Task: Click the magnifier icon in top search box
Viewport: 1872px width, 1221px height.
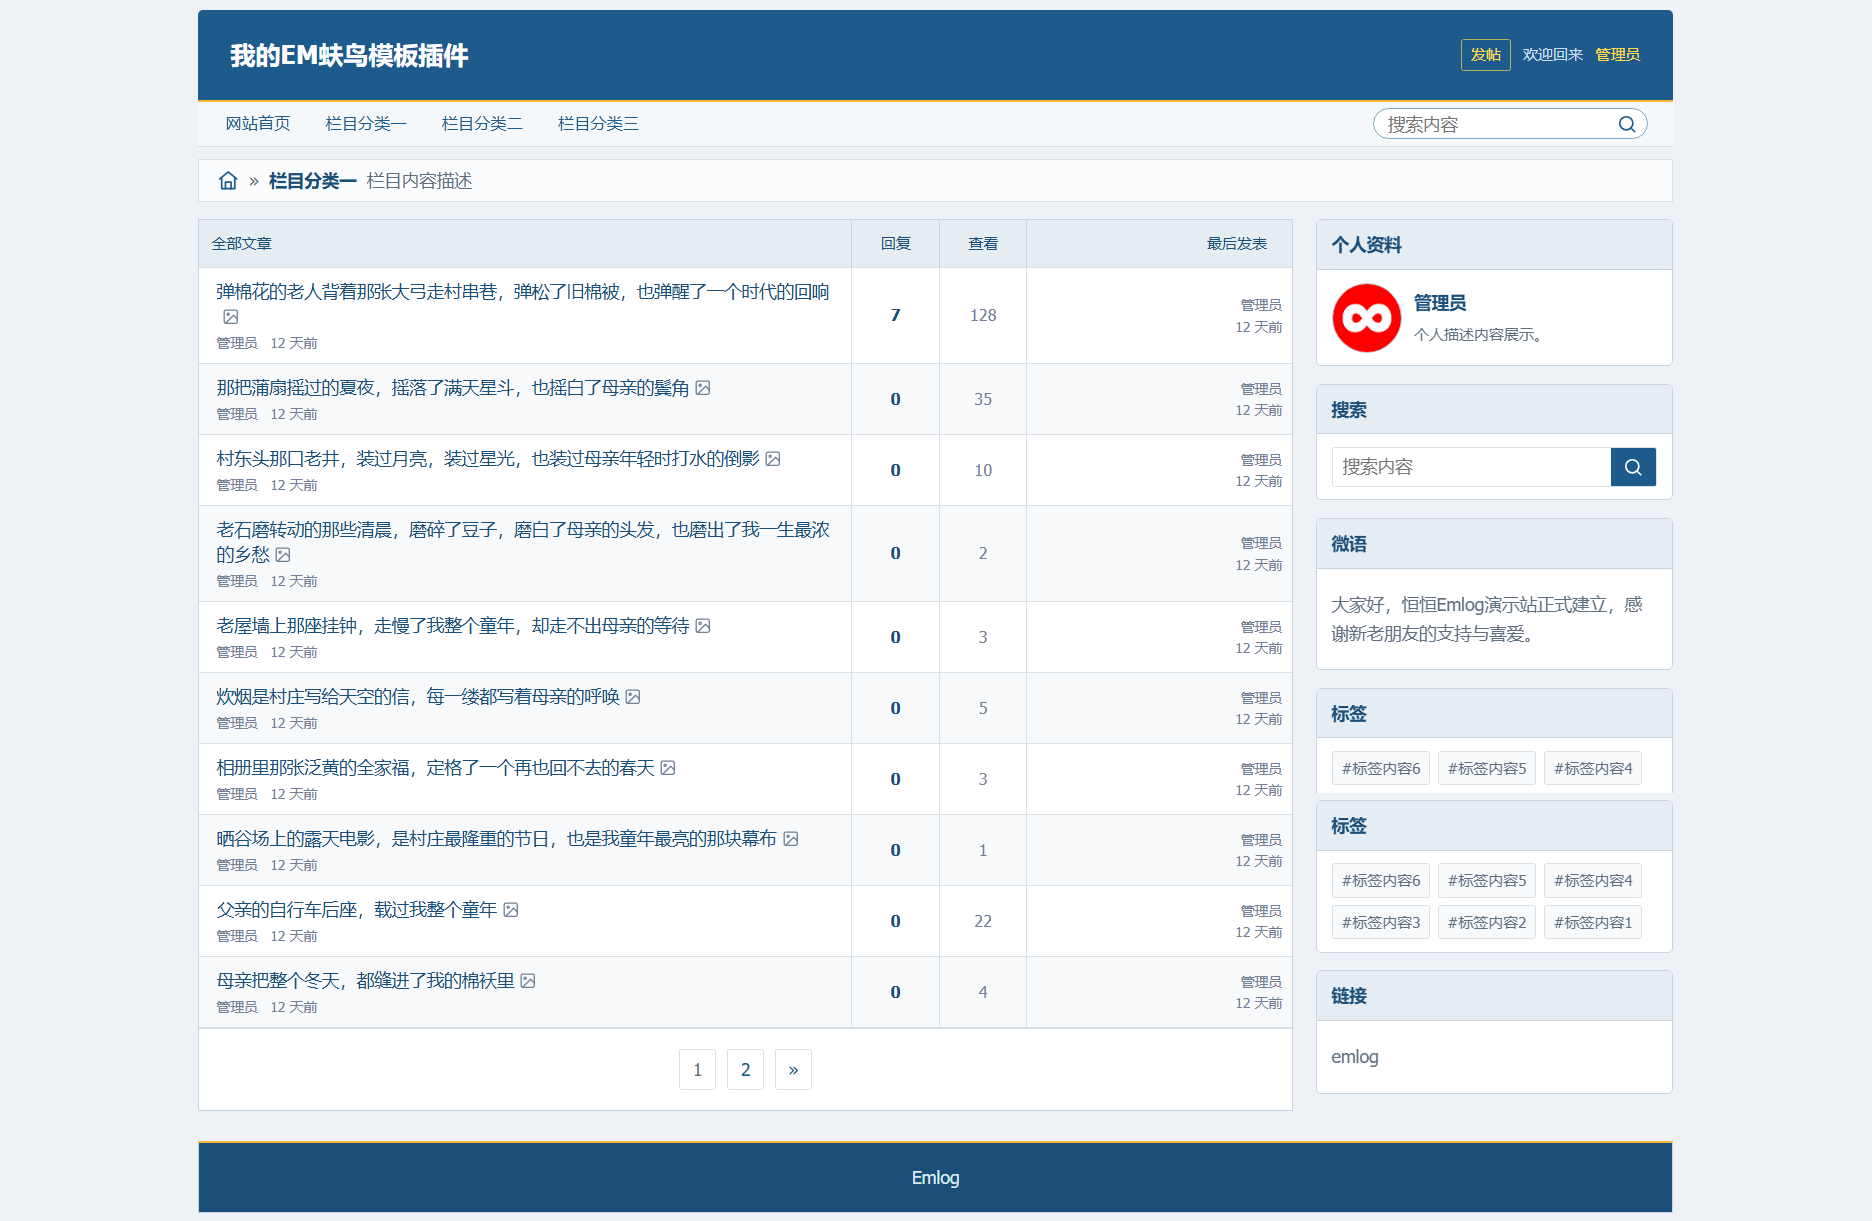Action: tap(1627, 124)
